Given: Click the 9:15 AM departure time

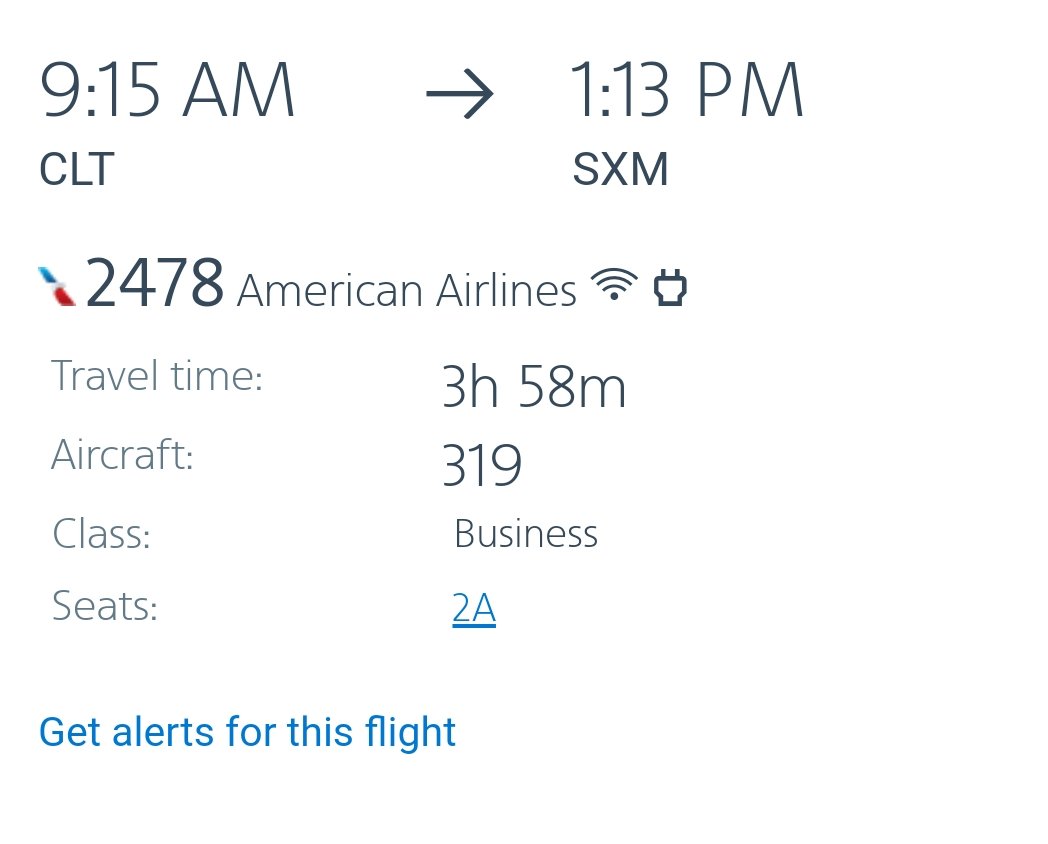Looking at the screenshot, I should [167, 92].
